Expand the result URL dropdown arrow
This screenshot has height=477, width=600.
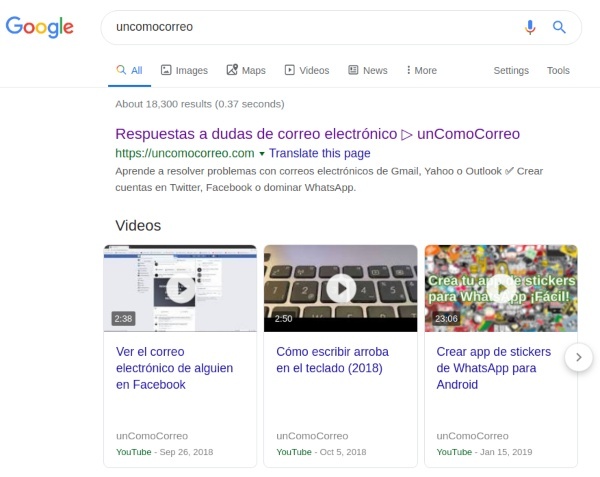262,154
